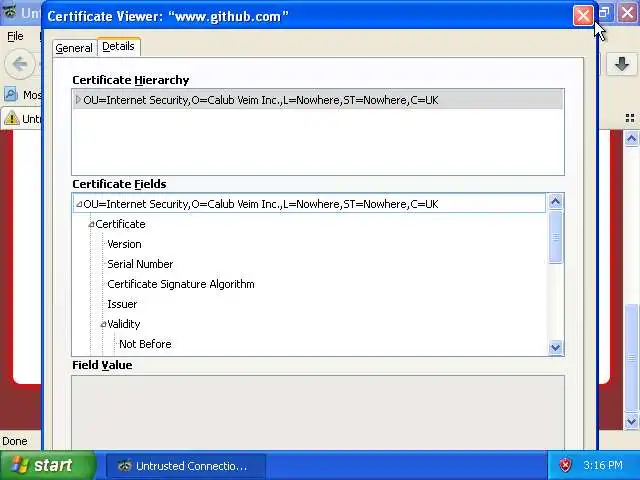This screenshot has height=480, width=640.
Task: Click inside the Field Value box
Action: [318, 412]
